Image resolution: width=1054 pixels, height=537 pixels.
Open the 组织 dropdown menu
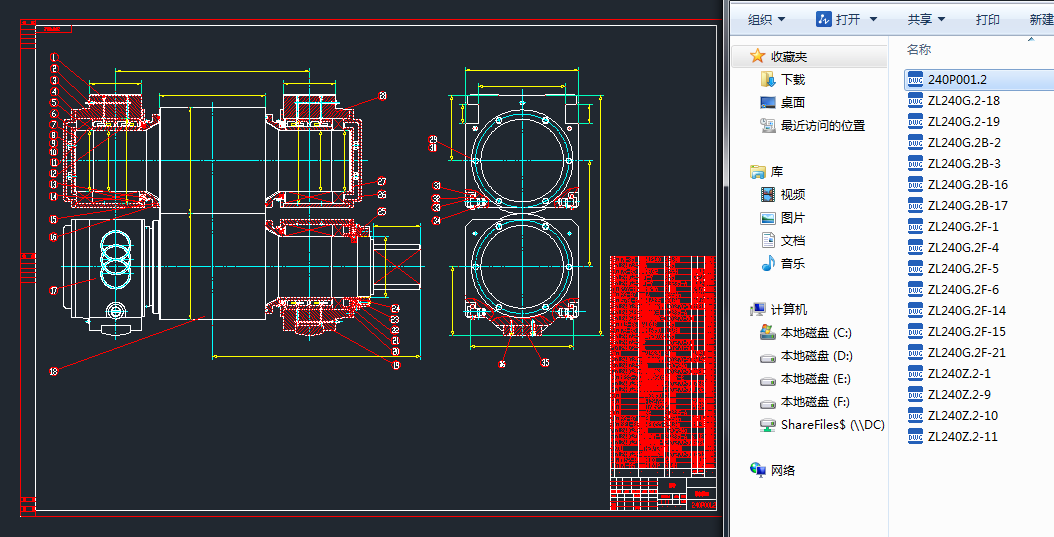pos(766,19)
